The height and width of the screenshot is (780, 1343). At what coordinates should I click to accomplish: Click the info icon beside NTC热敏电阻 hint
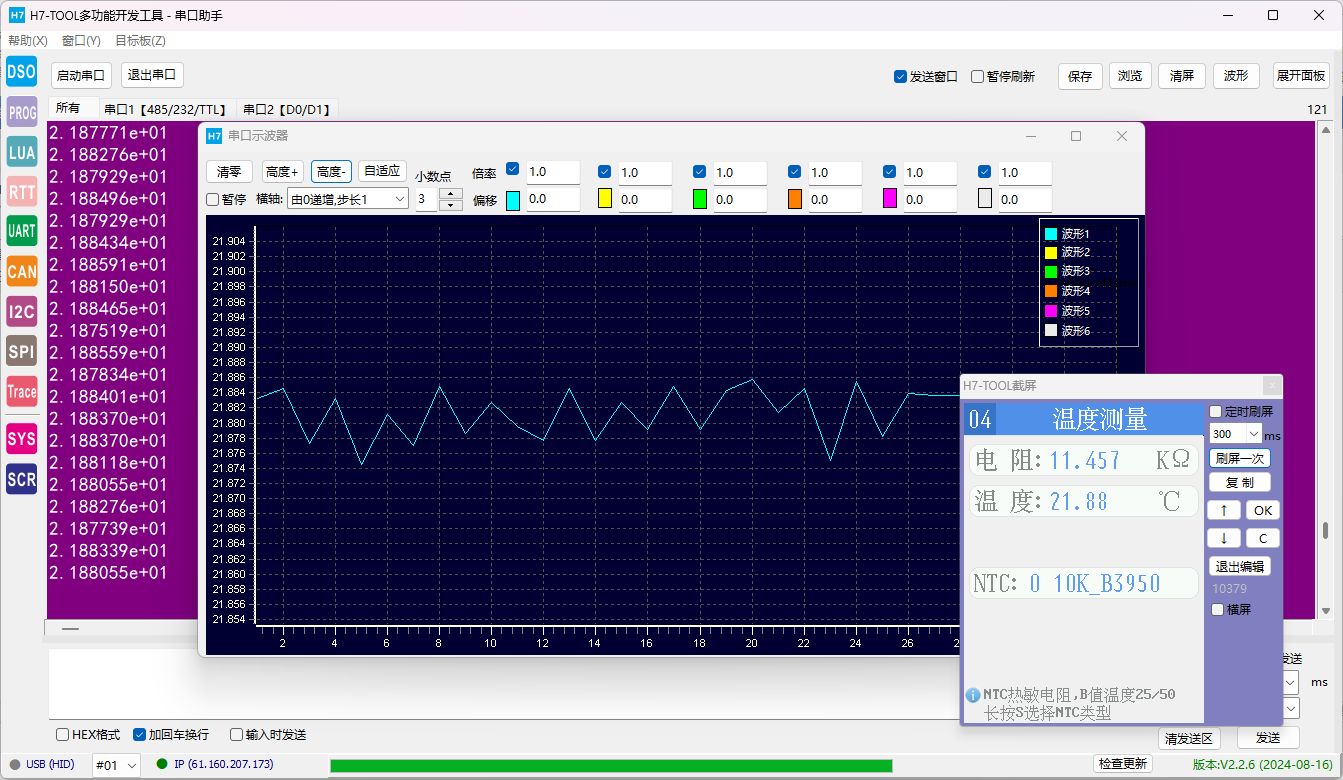972,695
